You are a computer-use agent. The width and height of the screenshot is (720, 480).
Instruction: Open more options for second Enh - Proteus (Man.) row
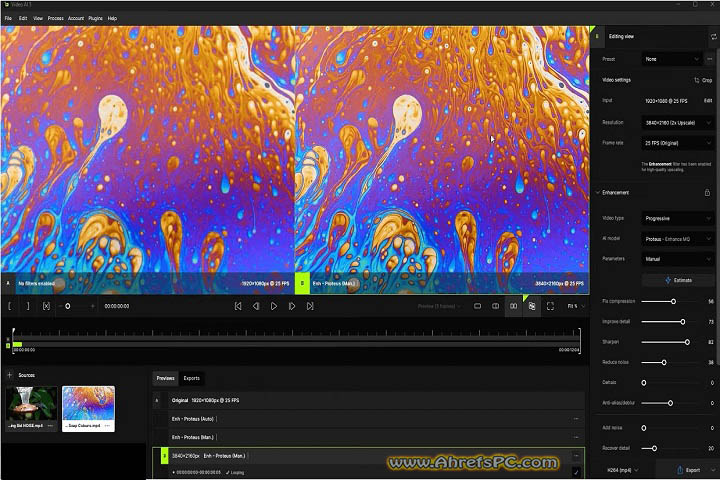[576, 437]
